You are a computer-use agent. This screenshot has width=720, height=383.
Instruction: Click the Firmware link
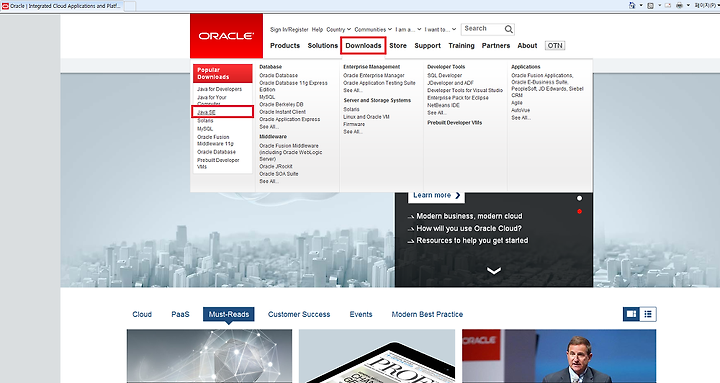coord(354,124)
